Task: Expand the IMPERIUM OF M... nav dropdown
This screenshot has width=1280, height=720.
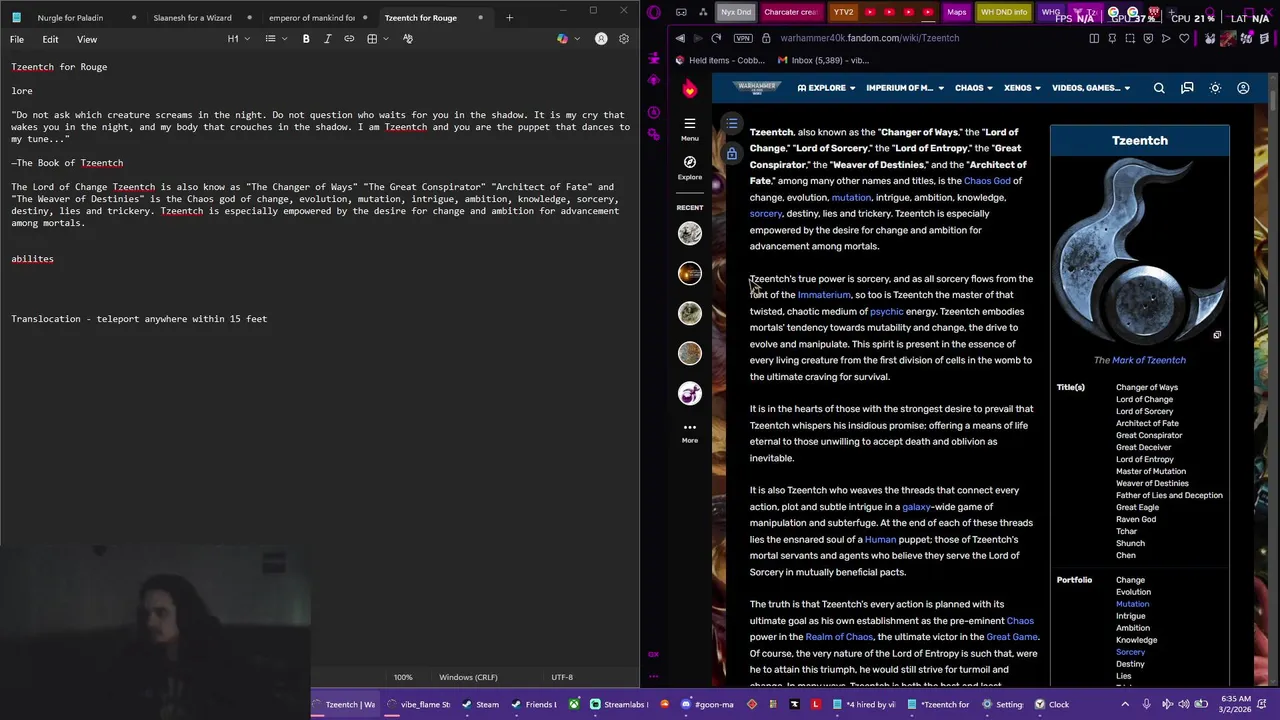Action: (904, 88)
